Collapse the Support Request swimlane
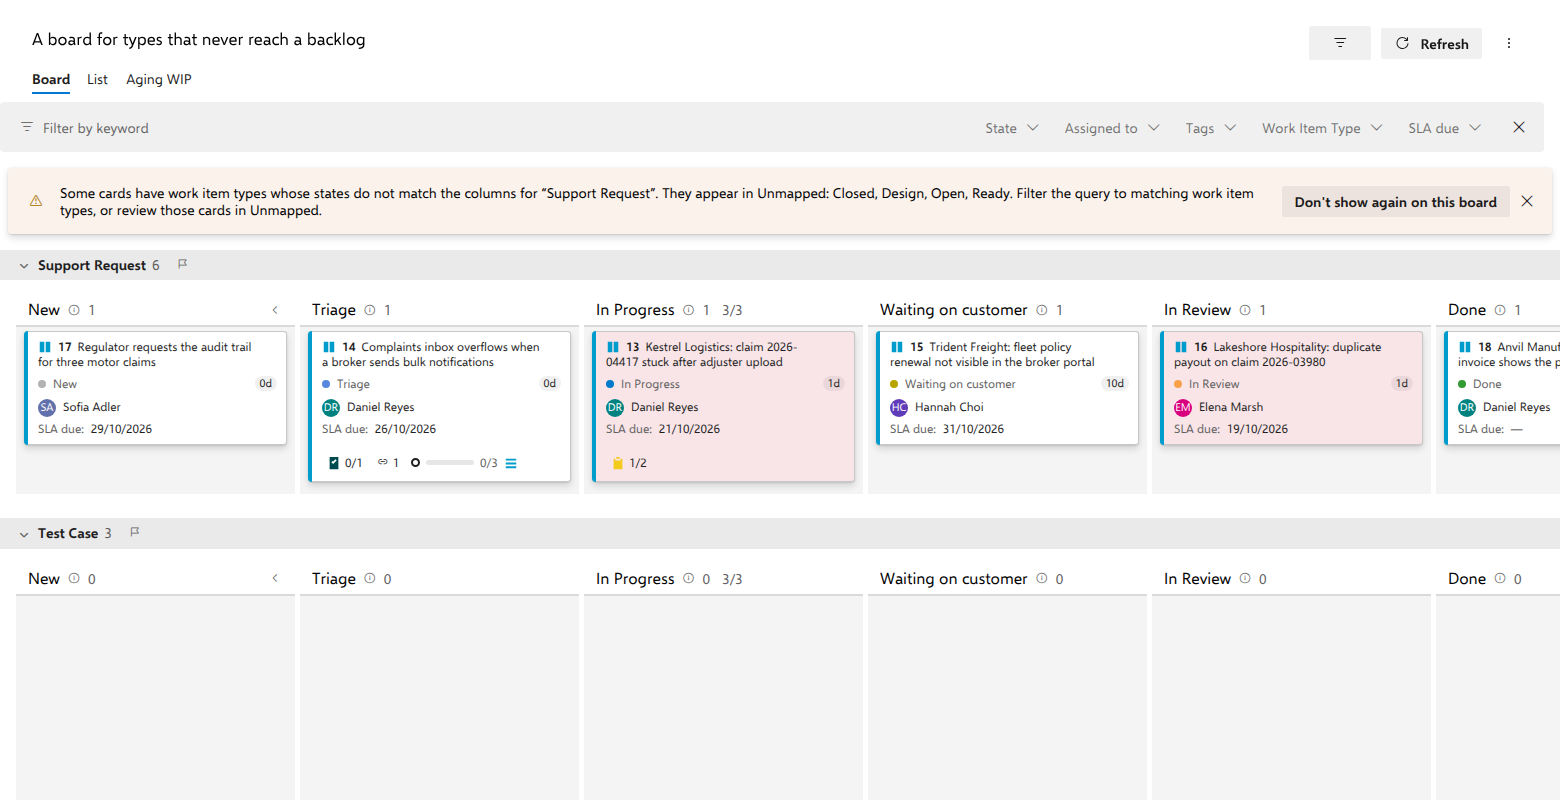The image size is (1560, 800). click(24, 266)
